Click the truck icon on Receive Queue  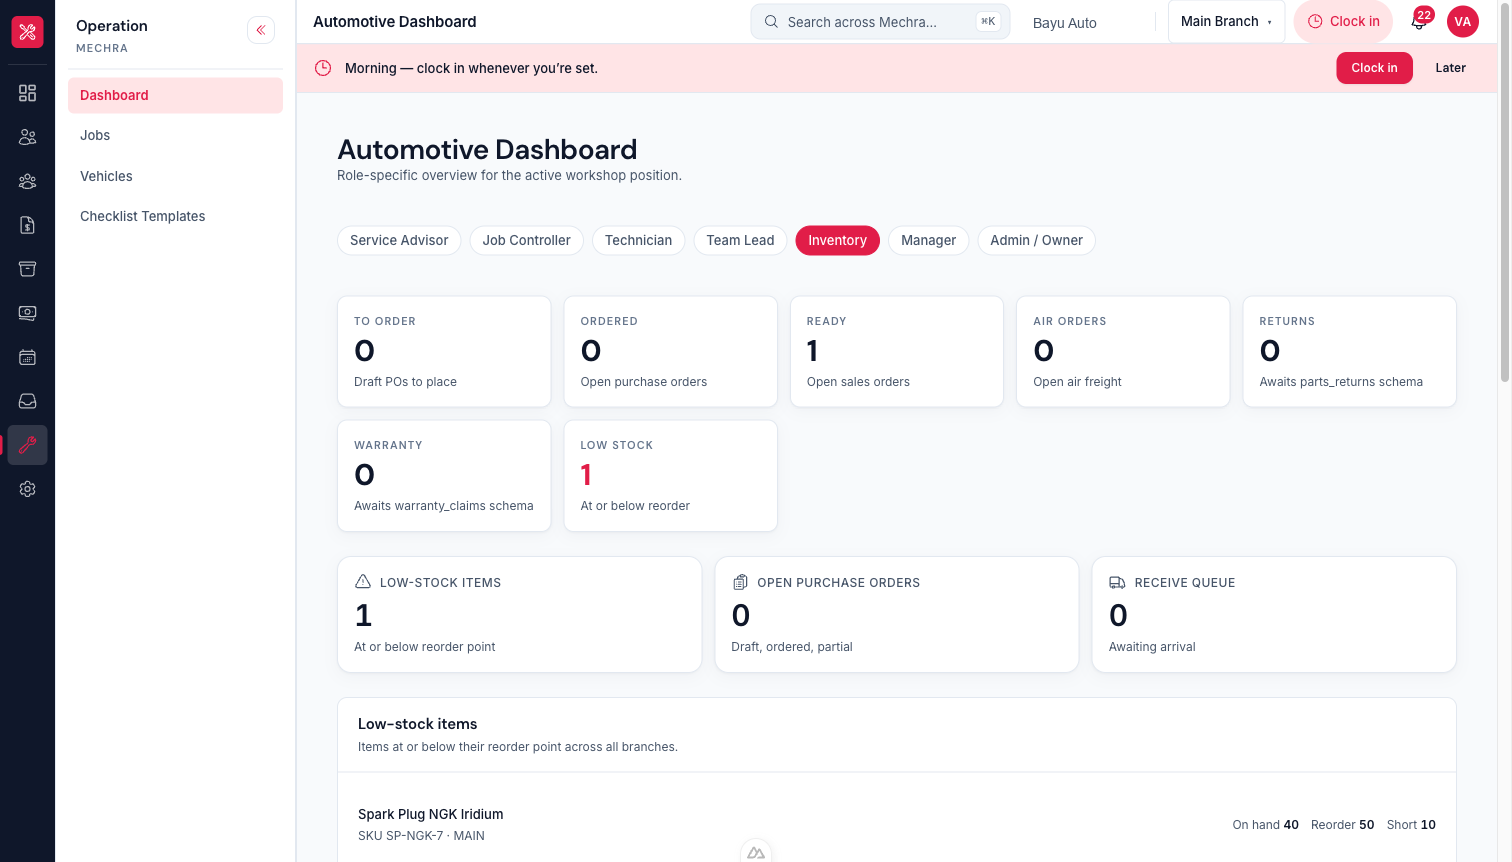1117,582
